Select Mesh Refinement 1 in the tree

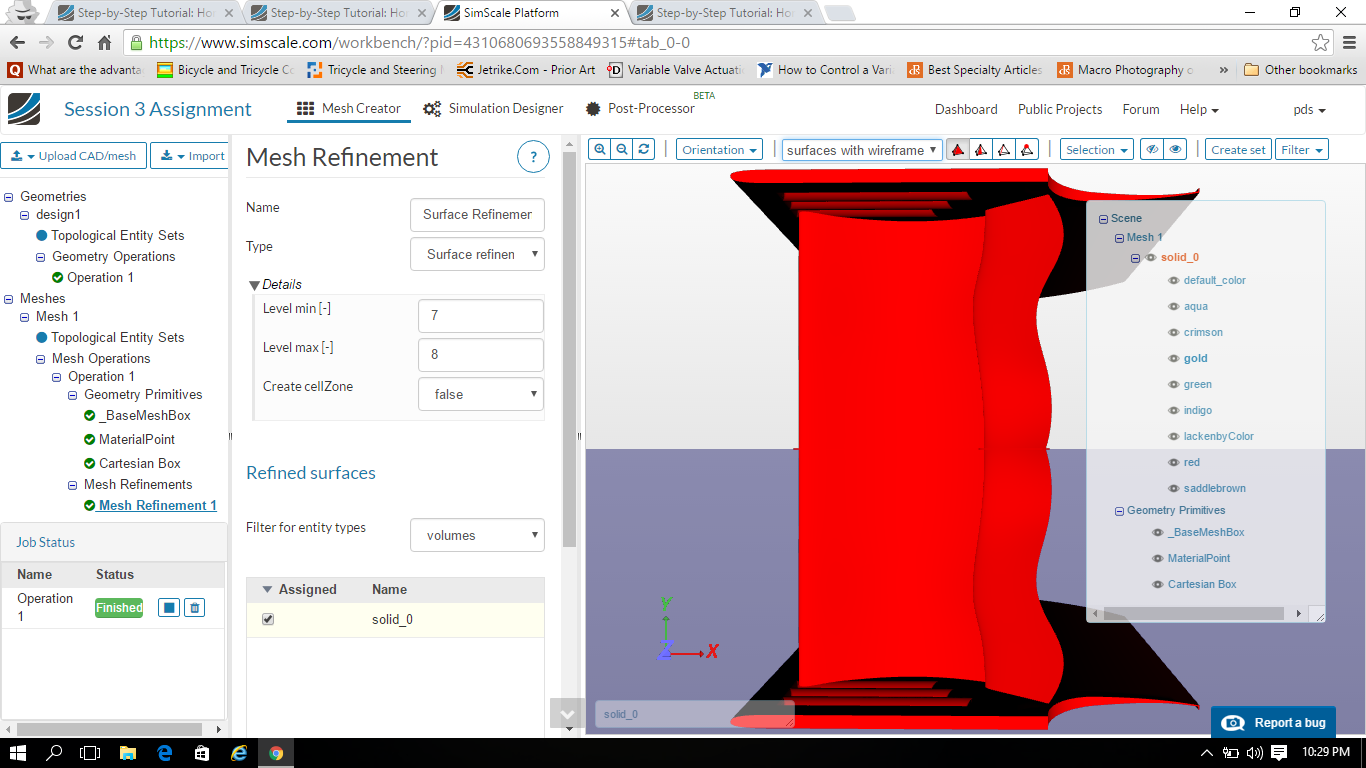157,505
